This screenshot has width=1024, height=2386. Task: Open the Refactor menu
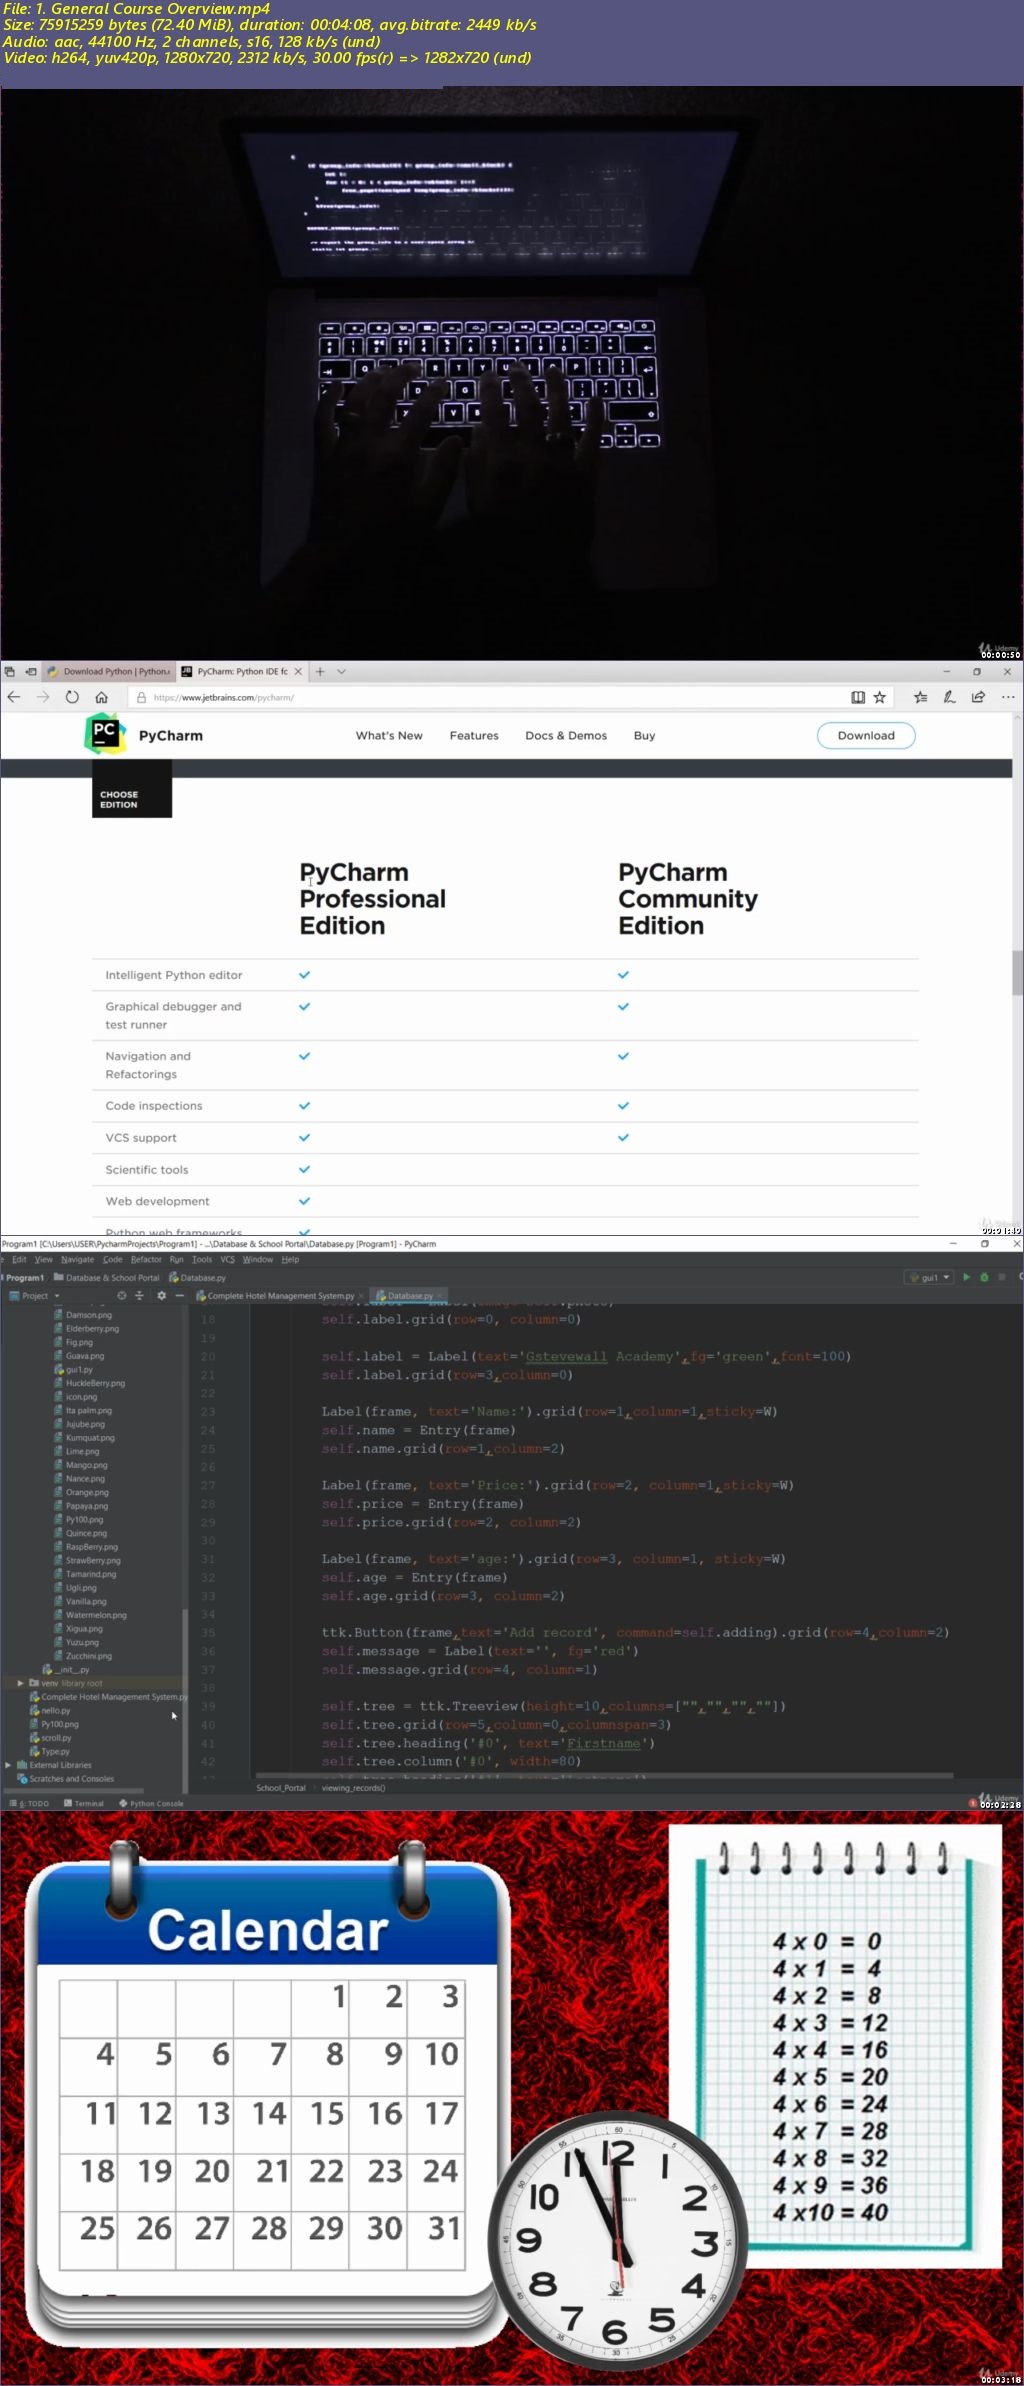click(146, 1259)
